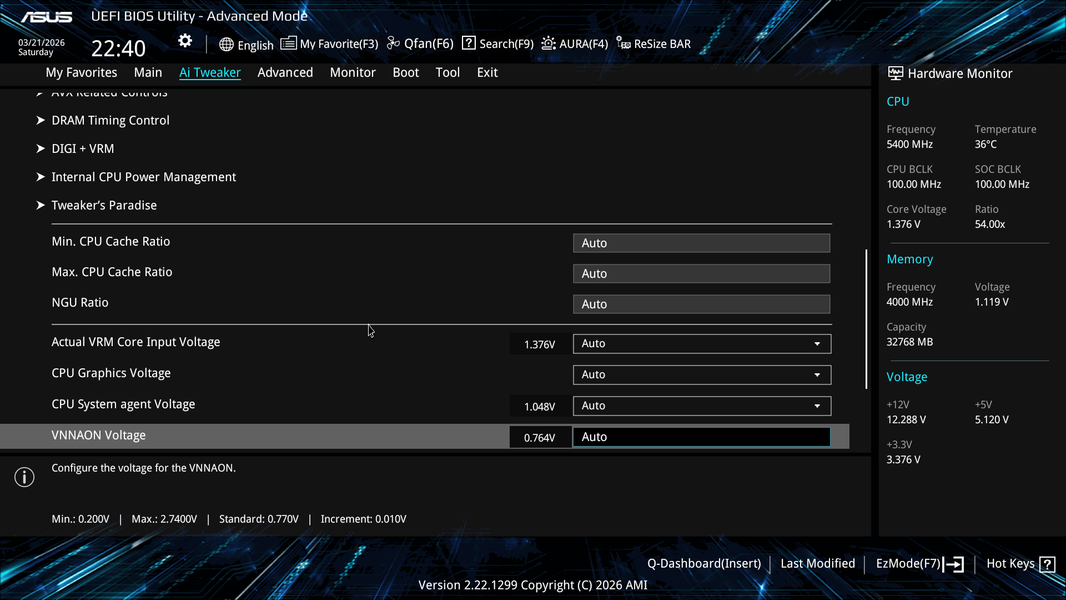Click Max. CPU Cache Ratio field
This screenshot has width=1066, height=600.
pos(702,274)
